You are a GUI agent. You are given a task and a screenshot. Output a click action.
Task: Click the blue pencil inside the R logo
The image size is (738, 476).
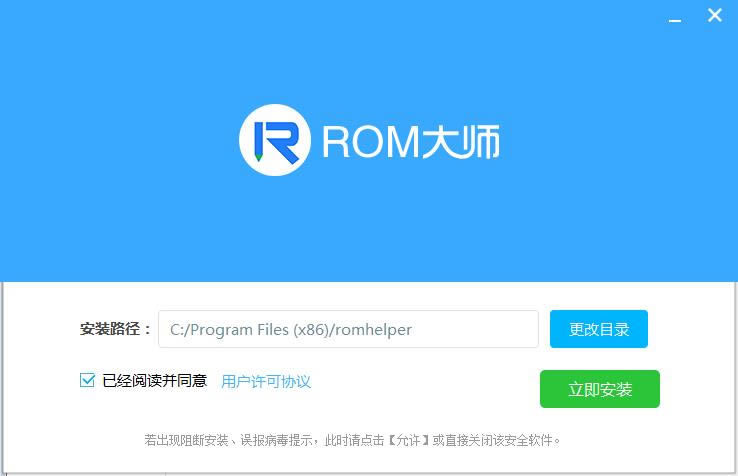259,141
